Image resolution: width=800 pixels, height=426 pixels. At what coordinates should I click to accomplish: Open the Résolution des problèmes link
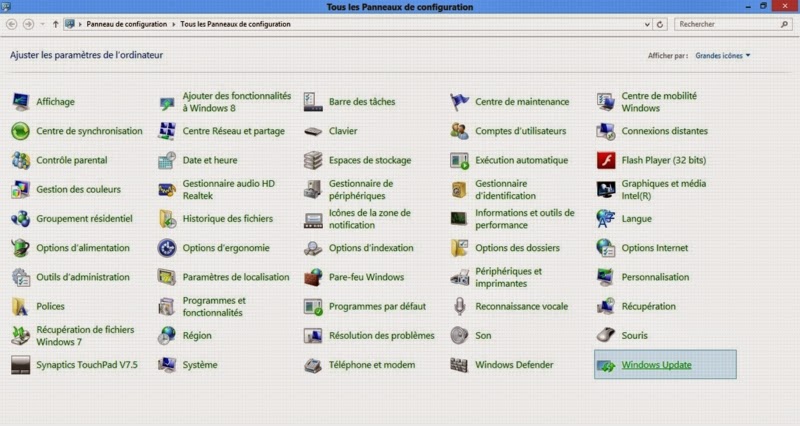point(382,336)
